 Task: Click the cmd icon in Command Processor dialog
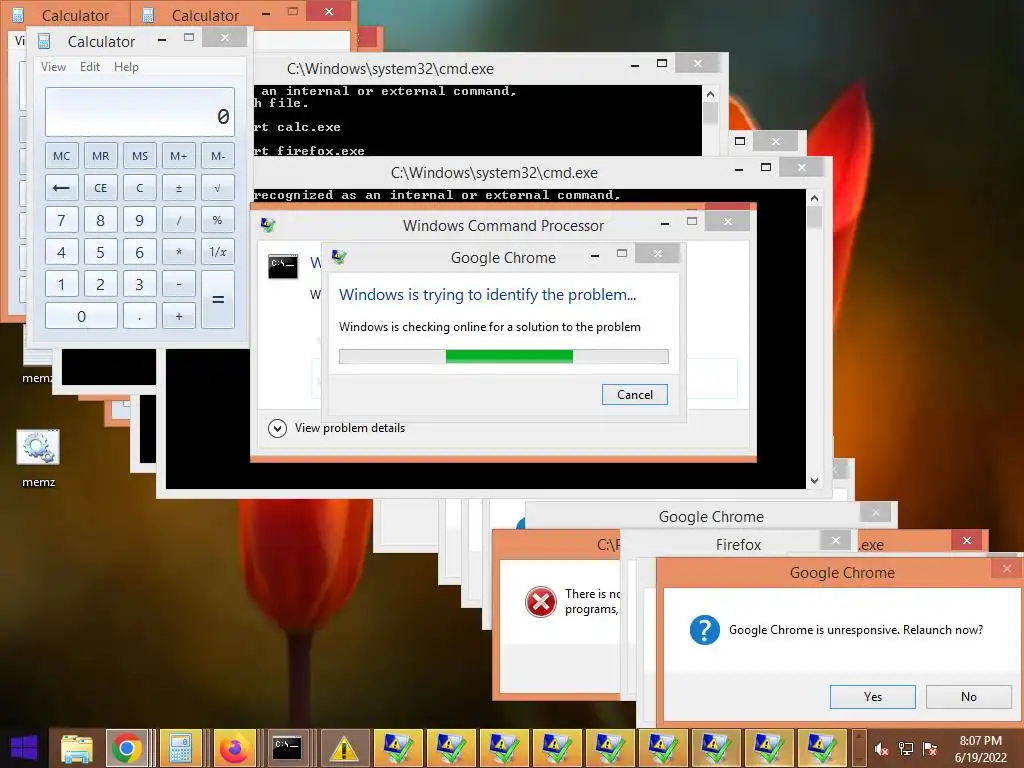click(x=283, y=266)
